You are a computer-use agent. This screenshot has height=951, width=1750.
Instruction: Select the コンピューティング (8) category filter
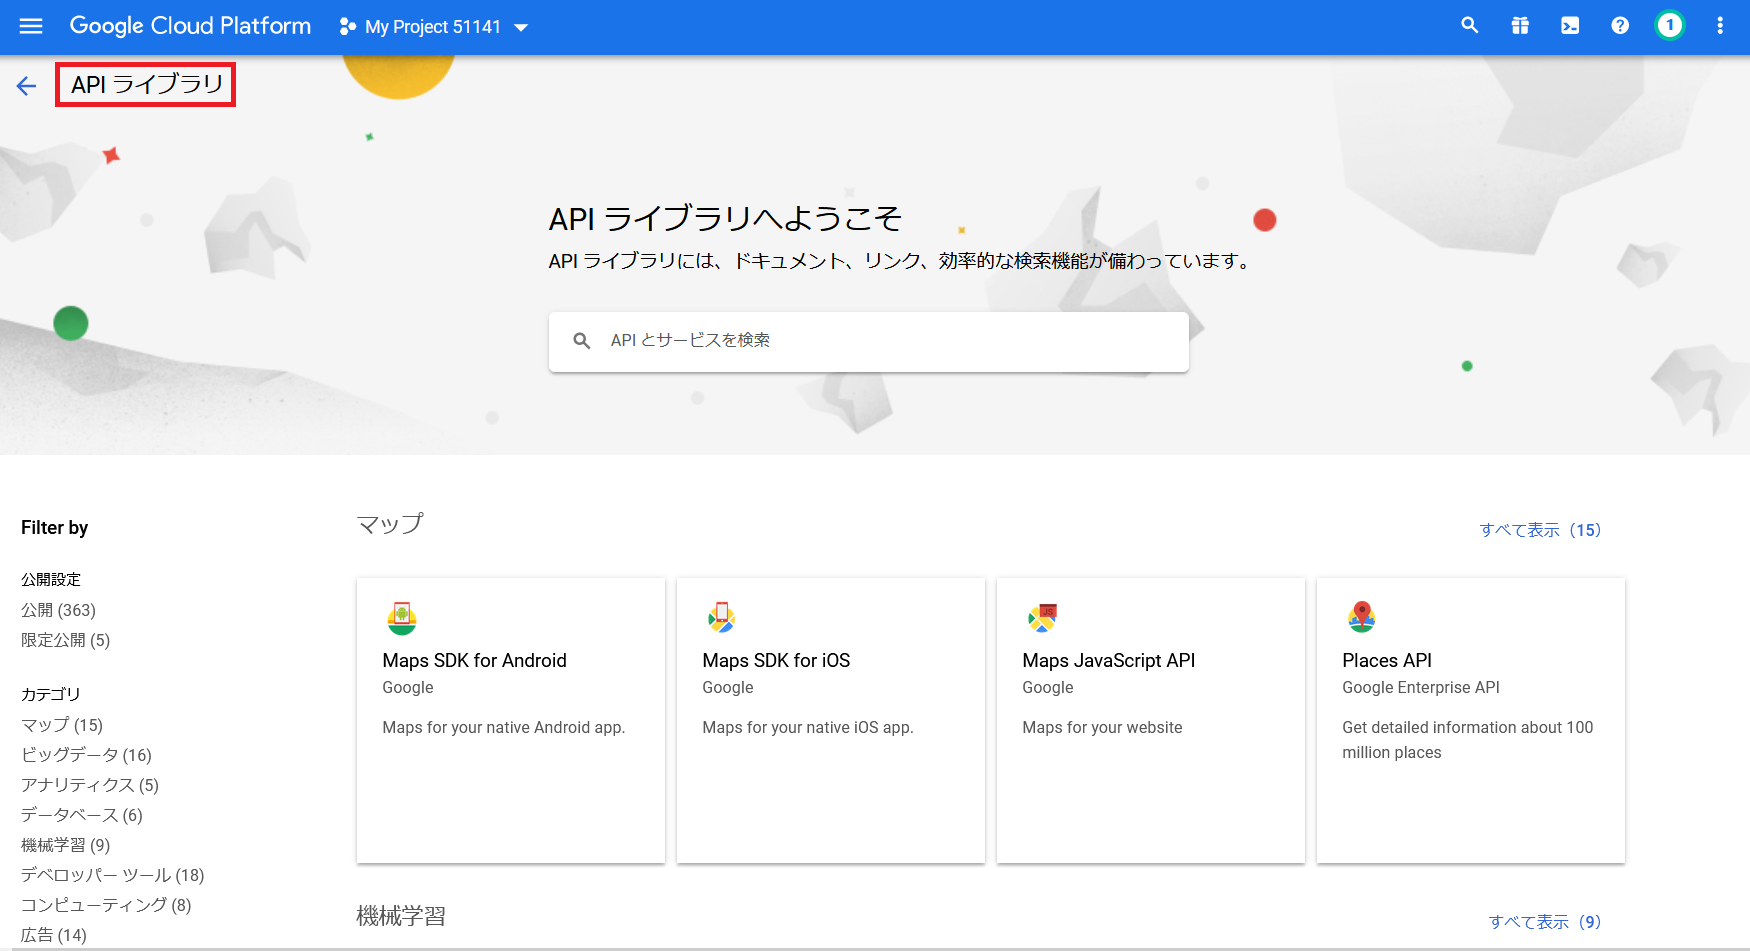106,905
